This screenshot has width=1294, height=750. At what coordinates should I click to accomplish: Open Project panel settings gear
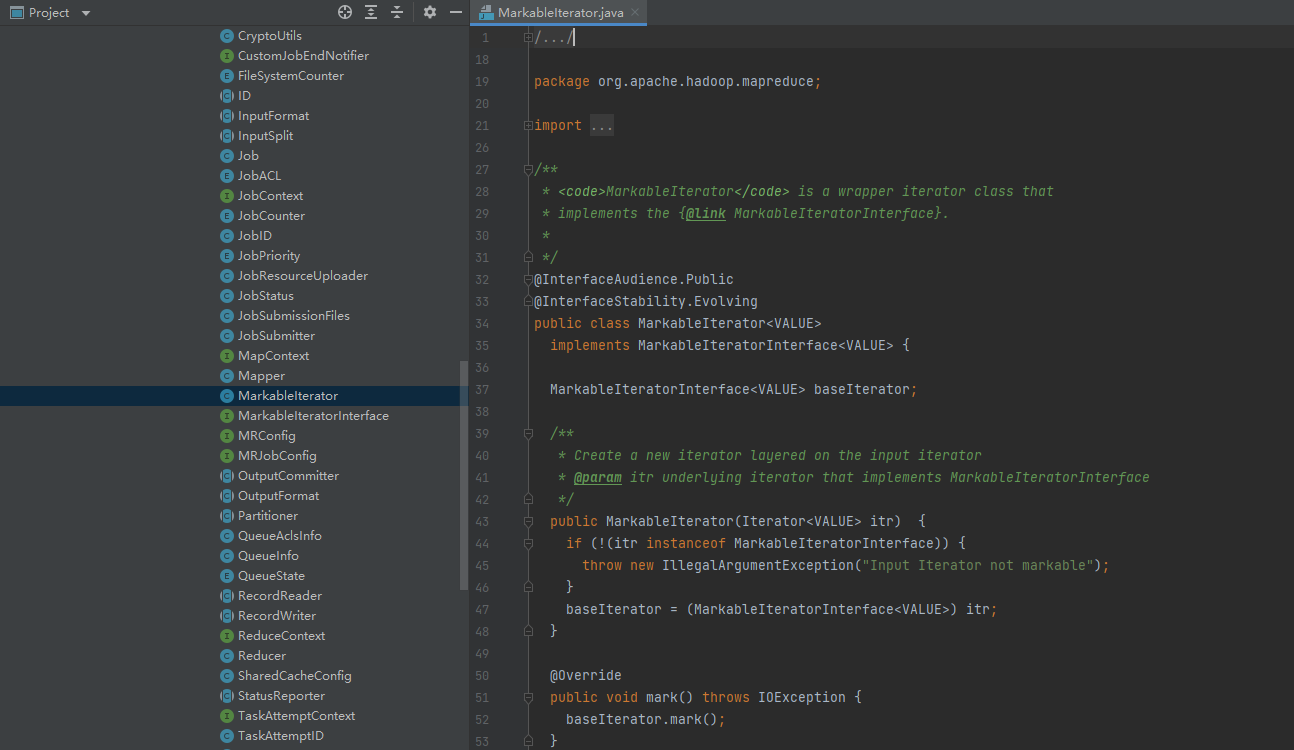click(430, 12)
